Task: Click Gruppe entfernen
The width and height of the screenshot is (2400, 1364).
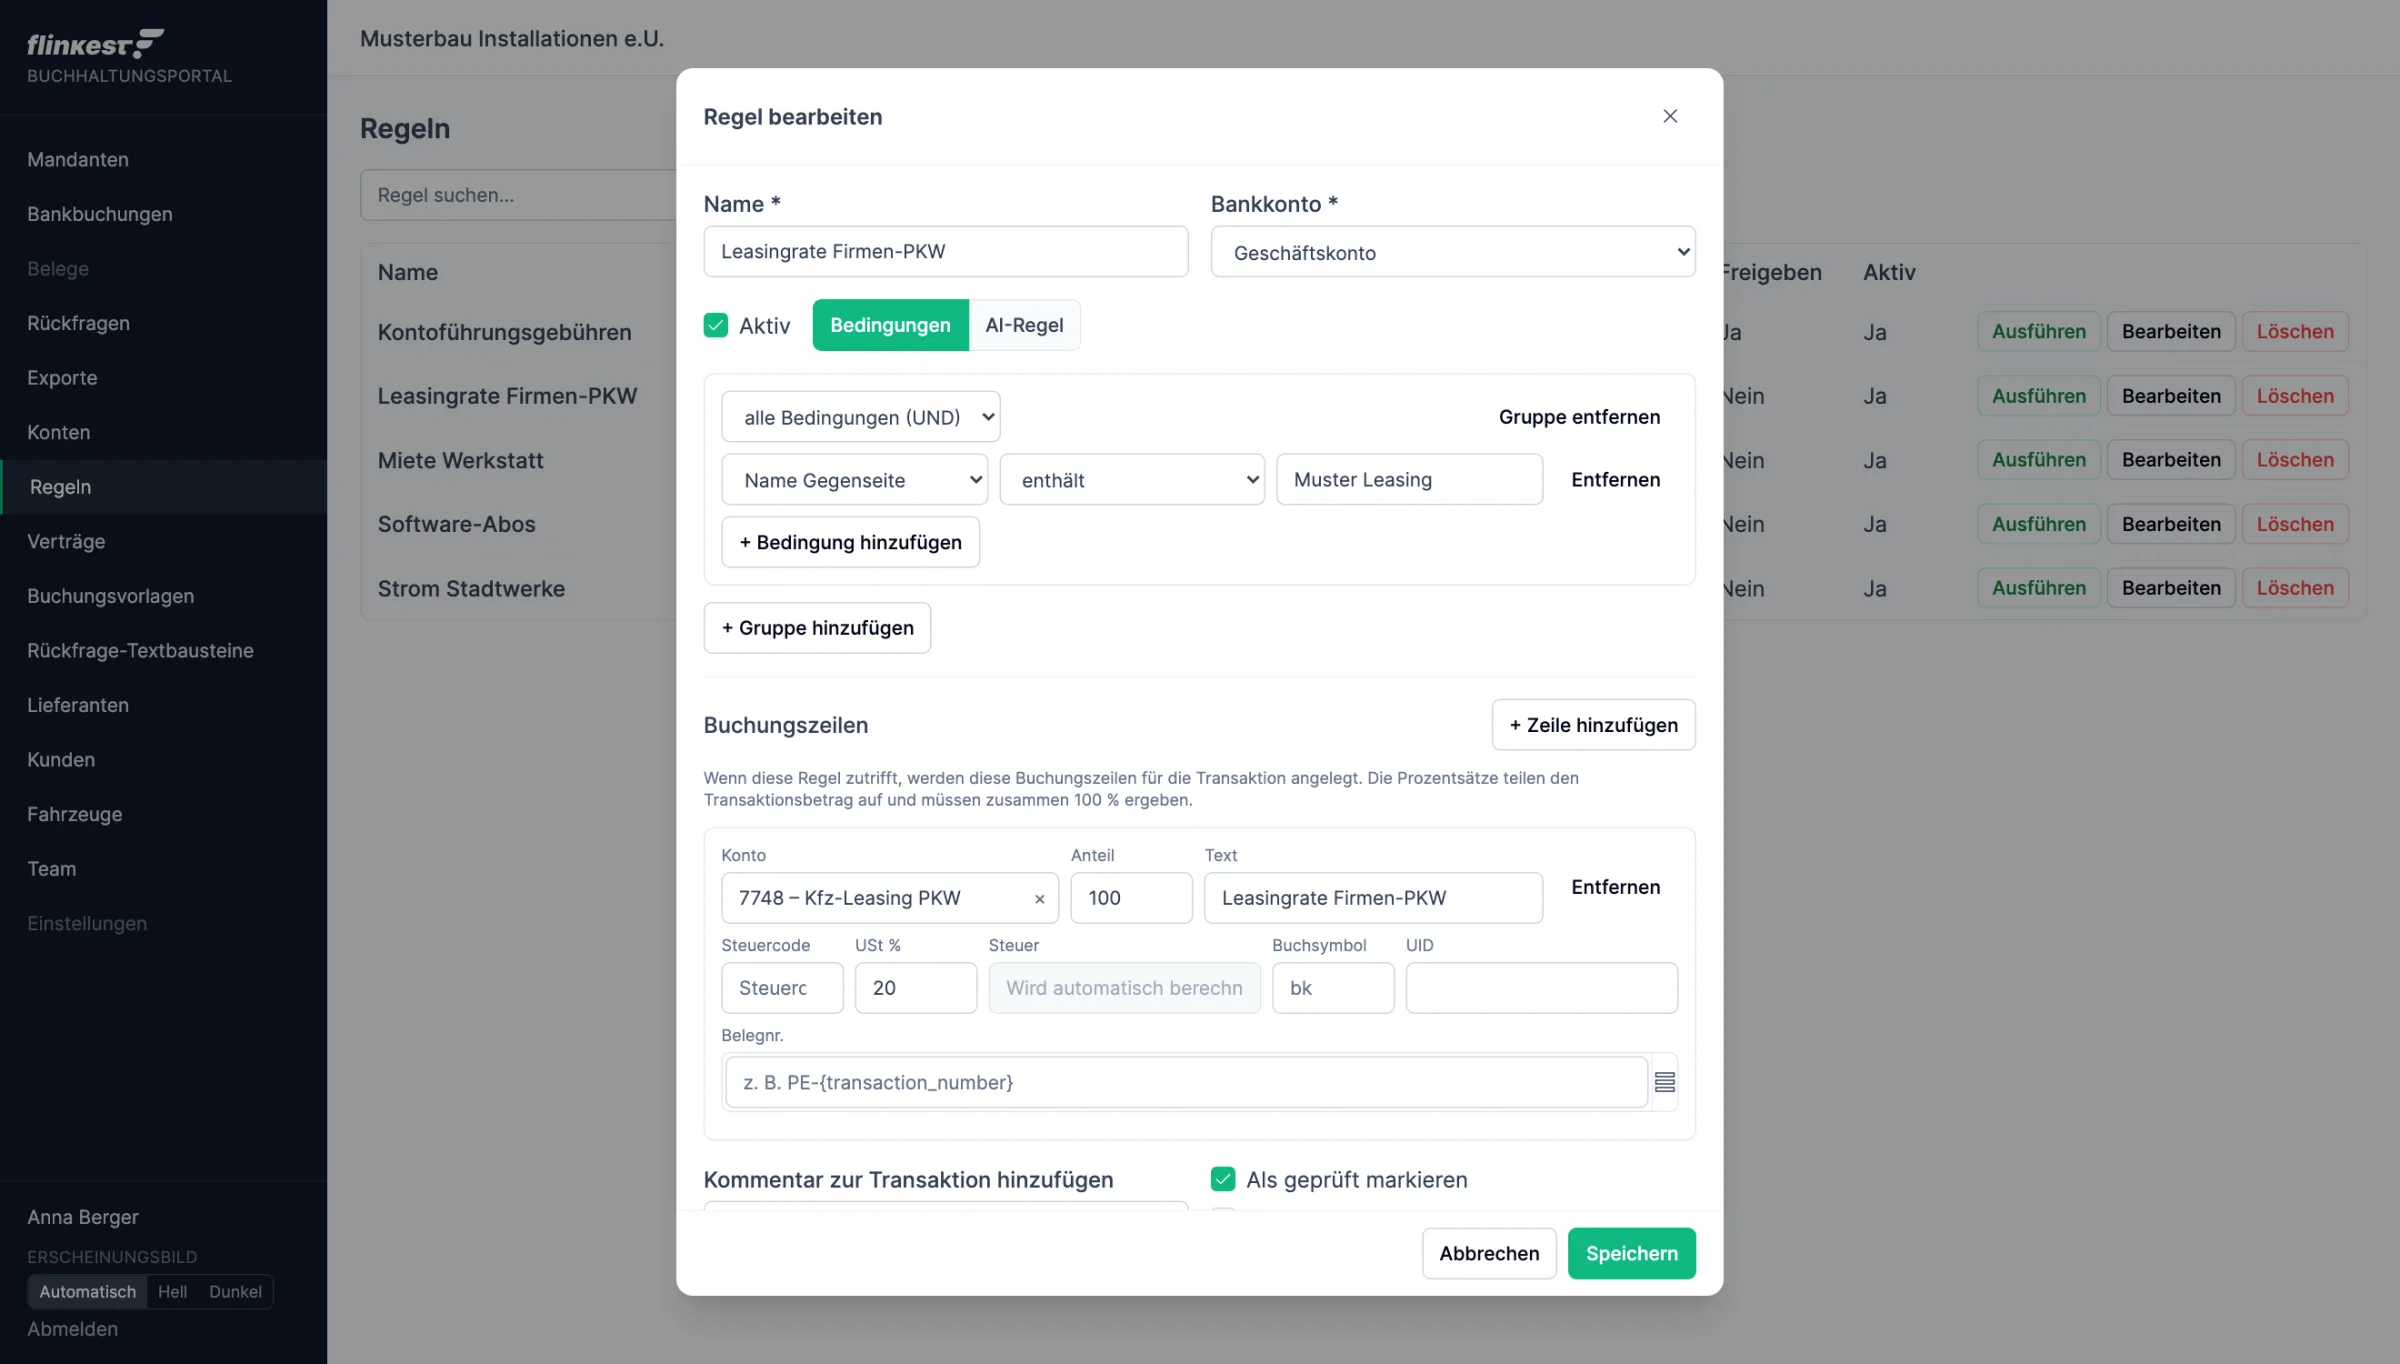Action: pyautogui.click(x=1579, y=417)
